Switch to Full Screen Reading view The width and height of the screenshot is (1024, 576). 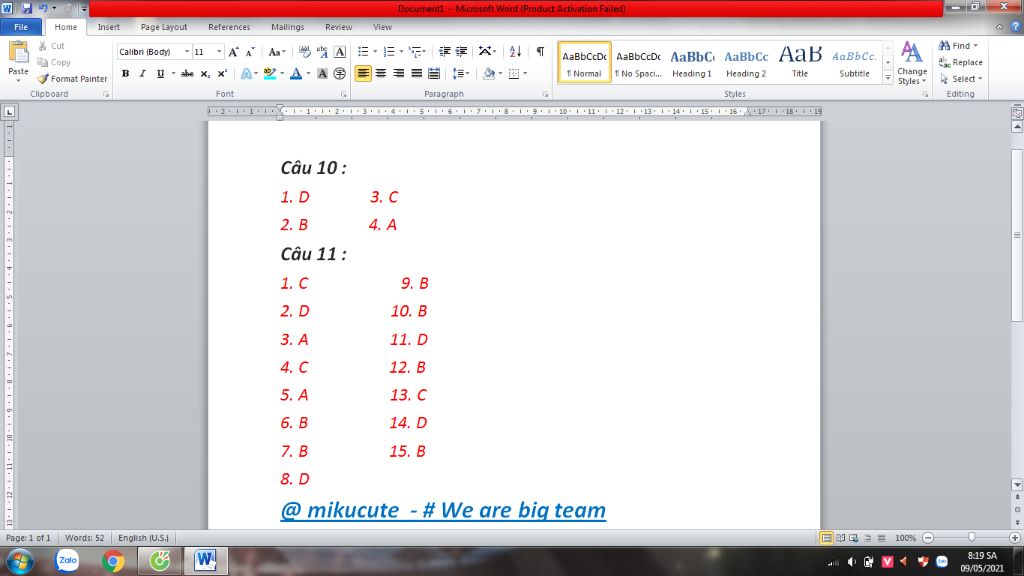[x=840, y=538]
